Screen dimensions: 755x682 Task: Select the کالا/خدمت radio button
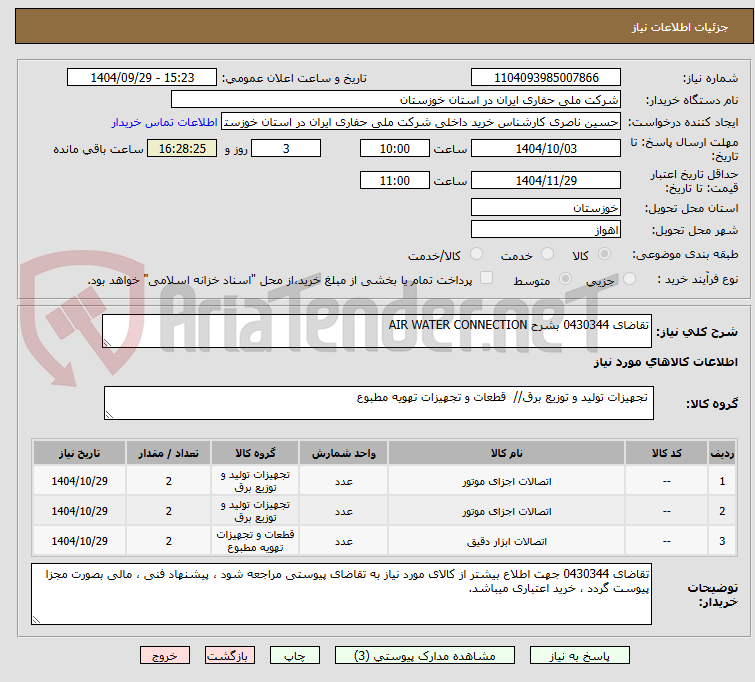476,254
